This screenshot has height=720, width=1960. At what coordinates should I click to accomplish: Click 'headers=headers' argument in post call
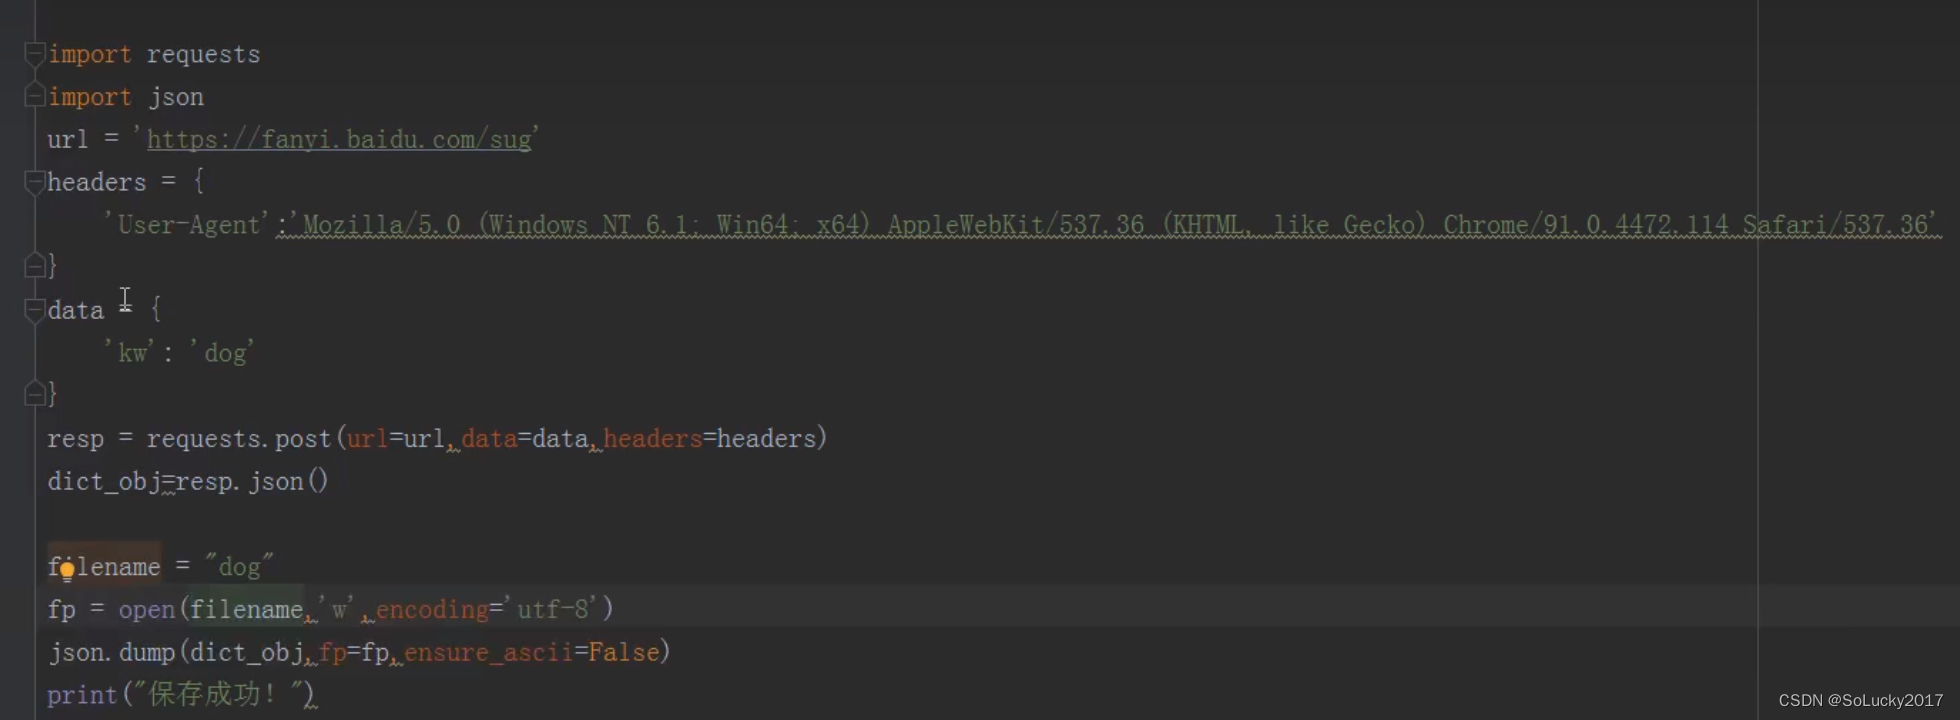(710, 439)
